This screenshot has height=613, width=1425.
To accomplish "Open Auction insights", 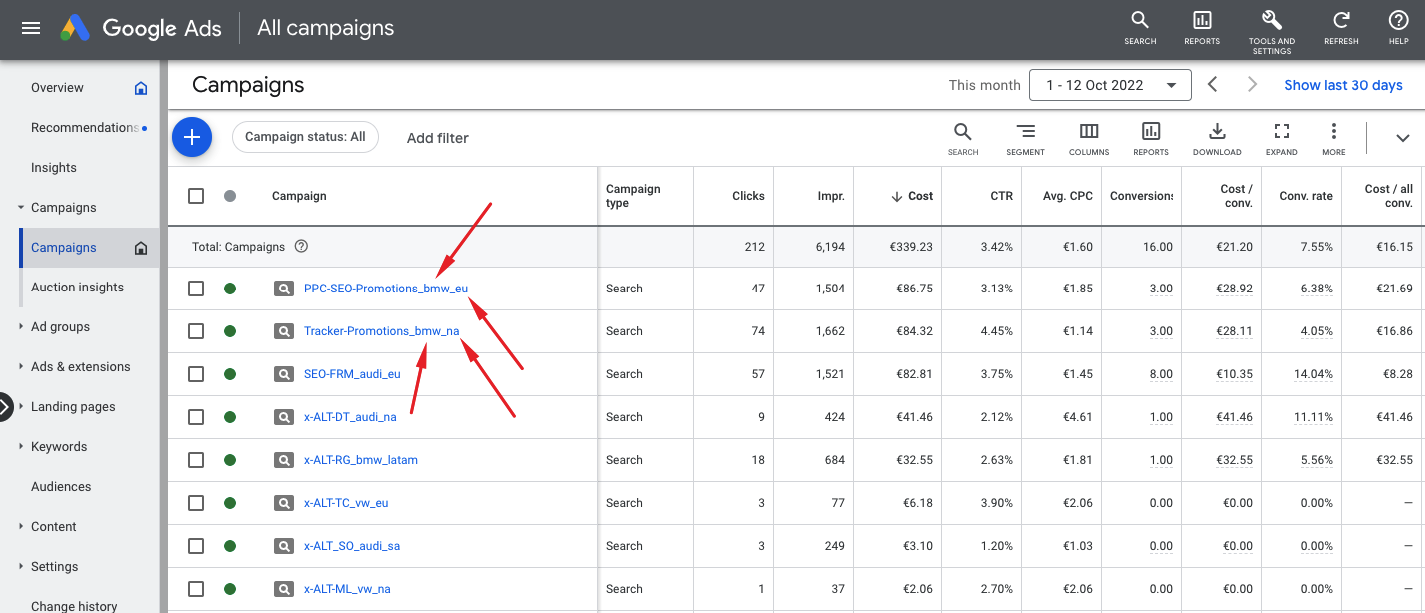I will pyautogui.click(x=77, y=287).
